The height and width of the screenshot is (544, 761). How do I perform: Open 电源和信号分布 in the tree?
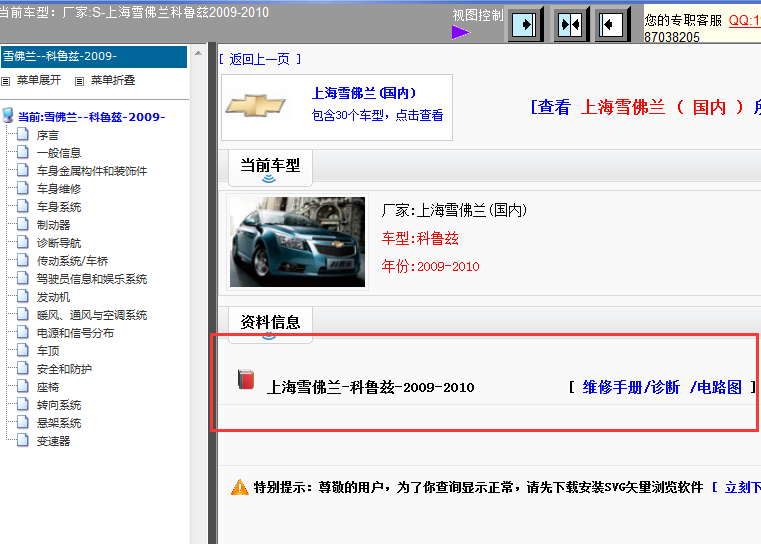click(x=75, y=333)
